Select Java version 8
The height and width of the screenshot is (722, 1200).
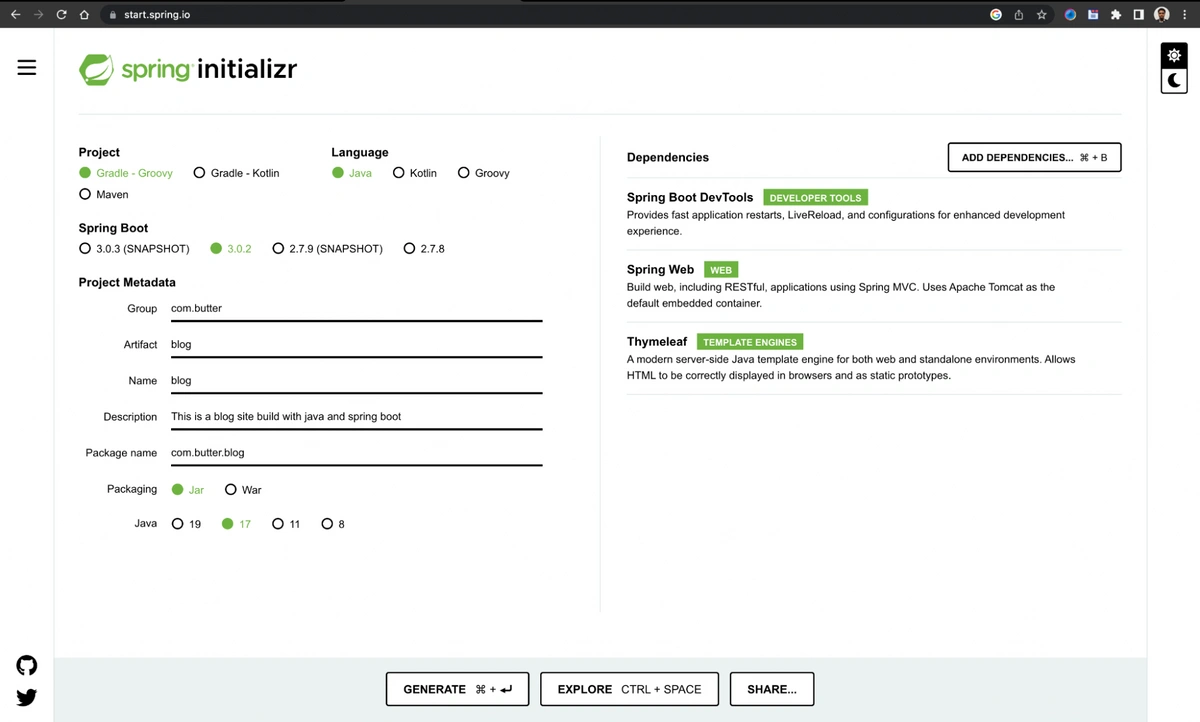[x=333, y=524]
